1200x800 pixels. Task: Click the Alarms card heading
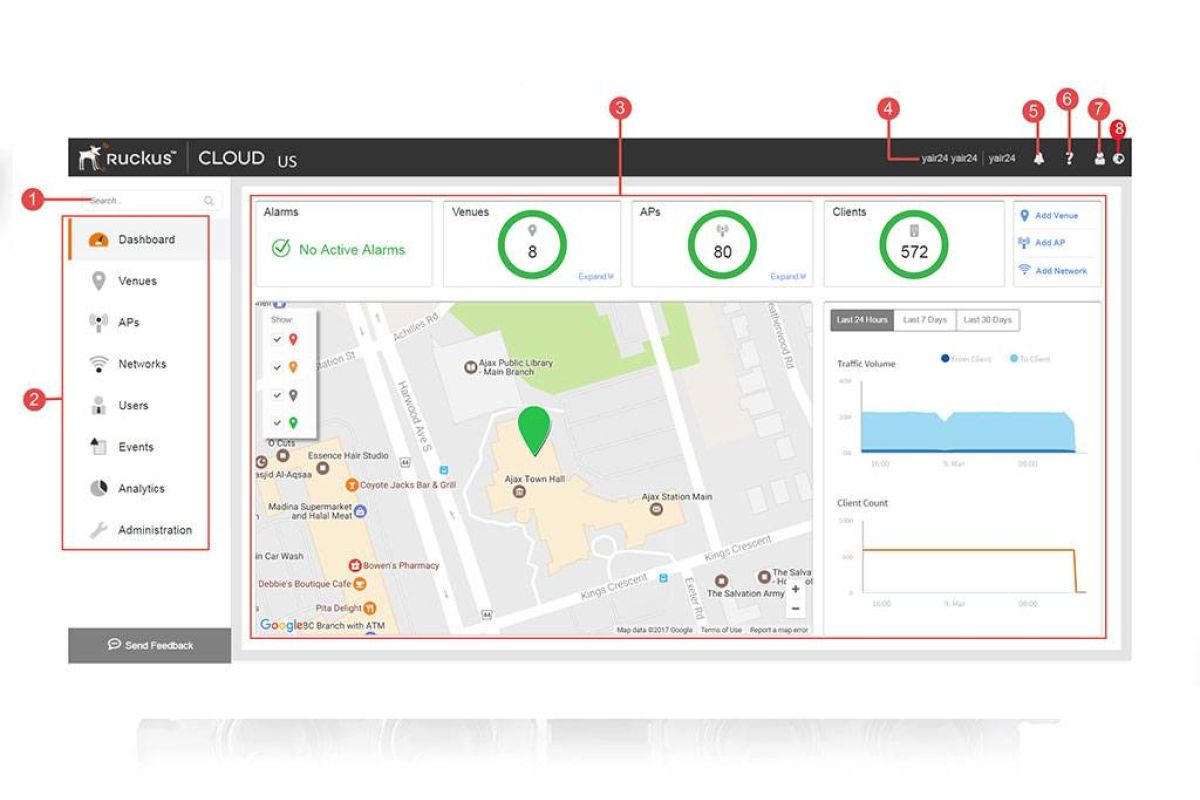281,212
